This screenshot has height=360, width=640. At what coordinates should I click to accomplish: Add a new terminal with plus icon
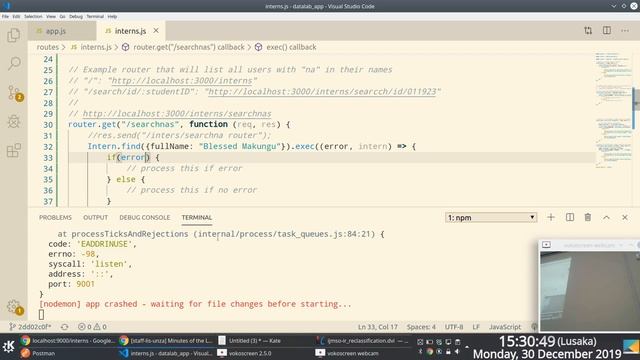tap(551, 217)
